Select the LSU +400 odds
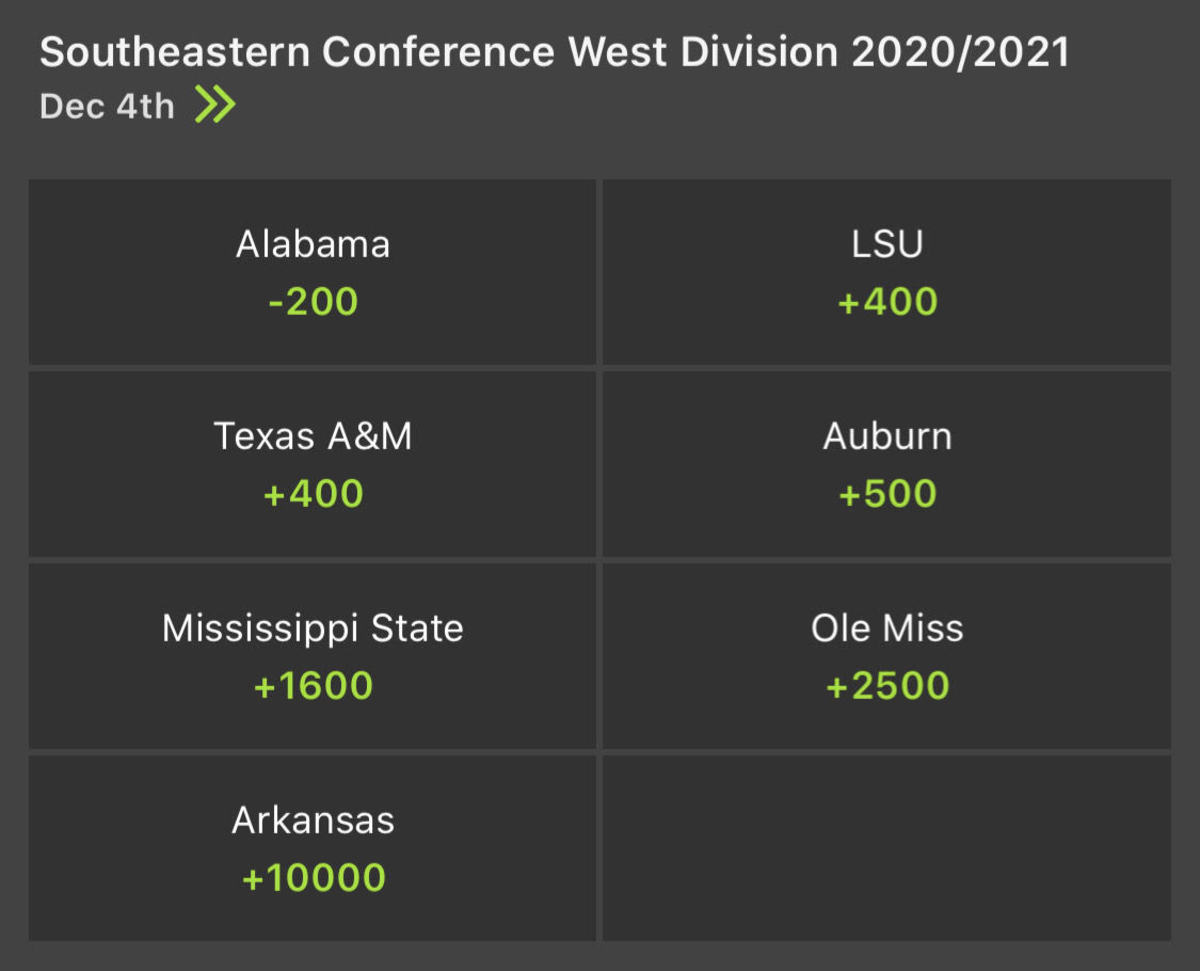This screenshot has height=971, width=1200. (x=886, y=300)
